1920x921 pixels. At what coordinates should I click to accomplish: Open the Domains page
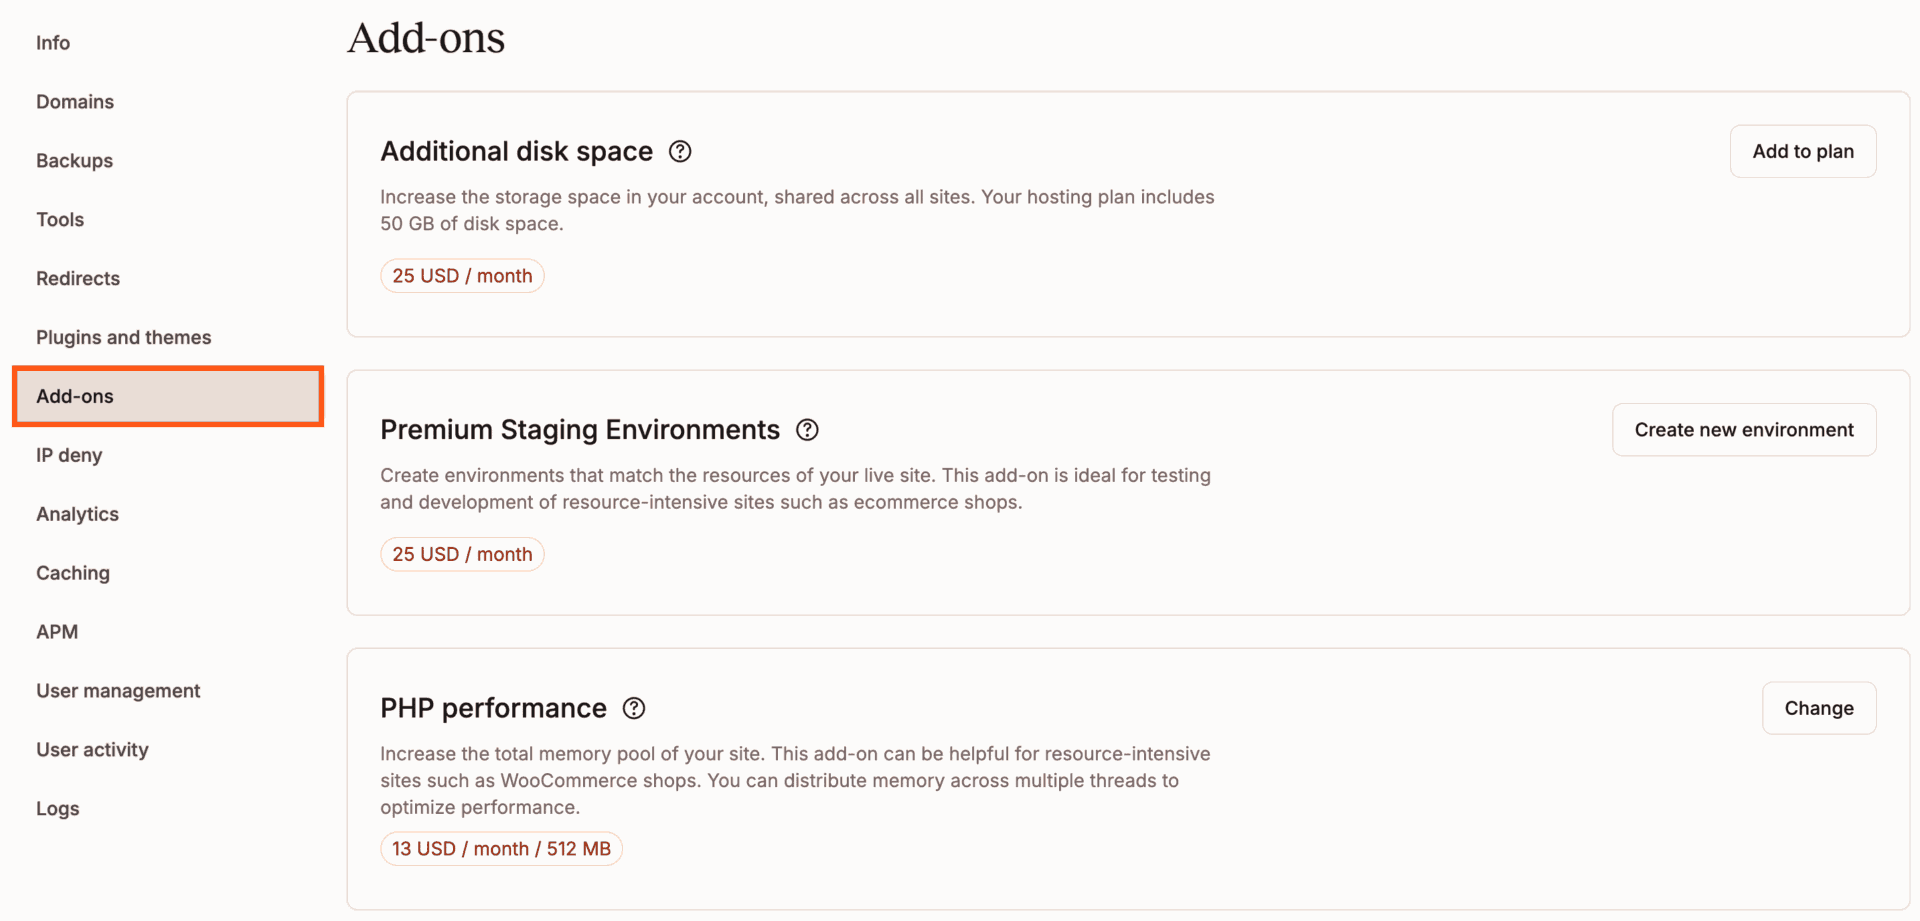click(75, 101)
